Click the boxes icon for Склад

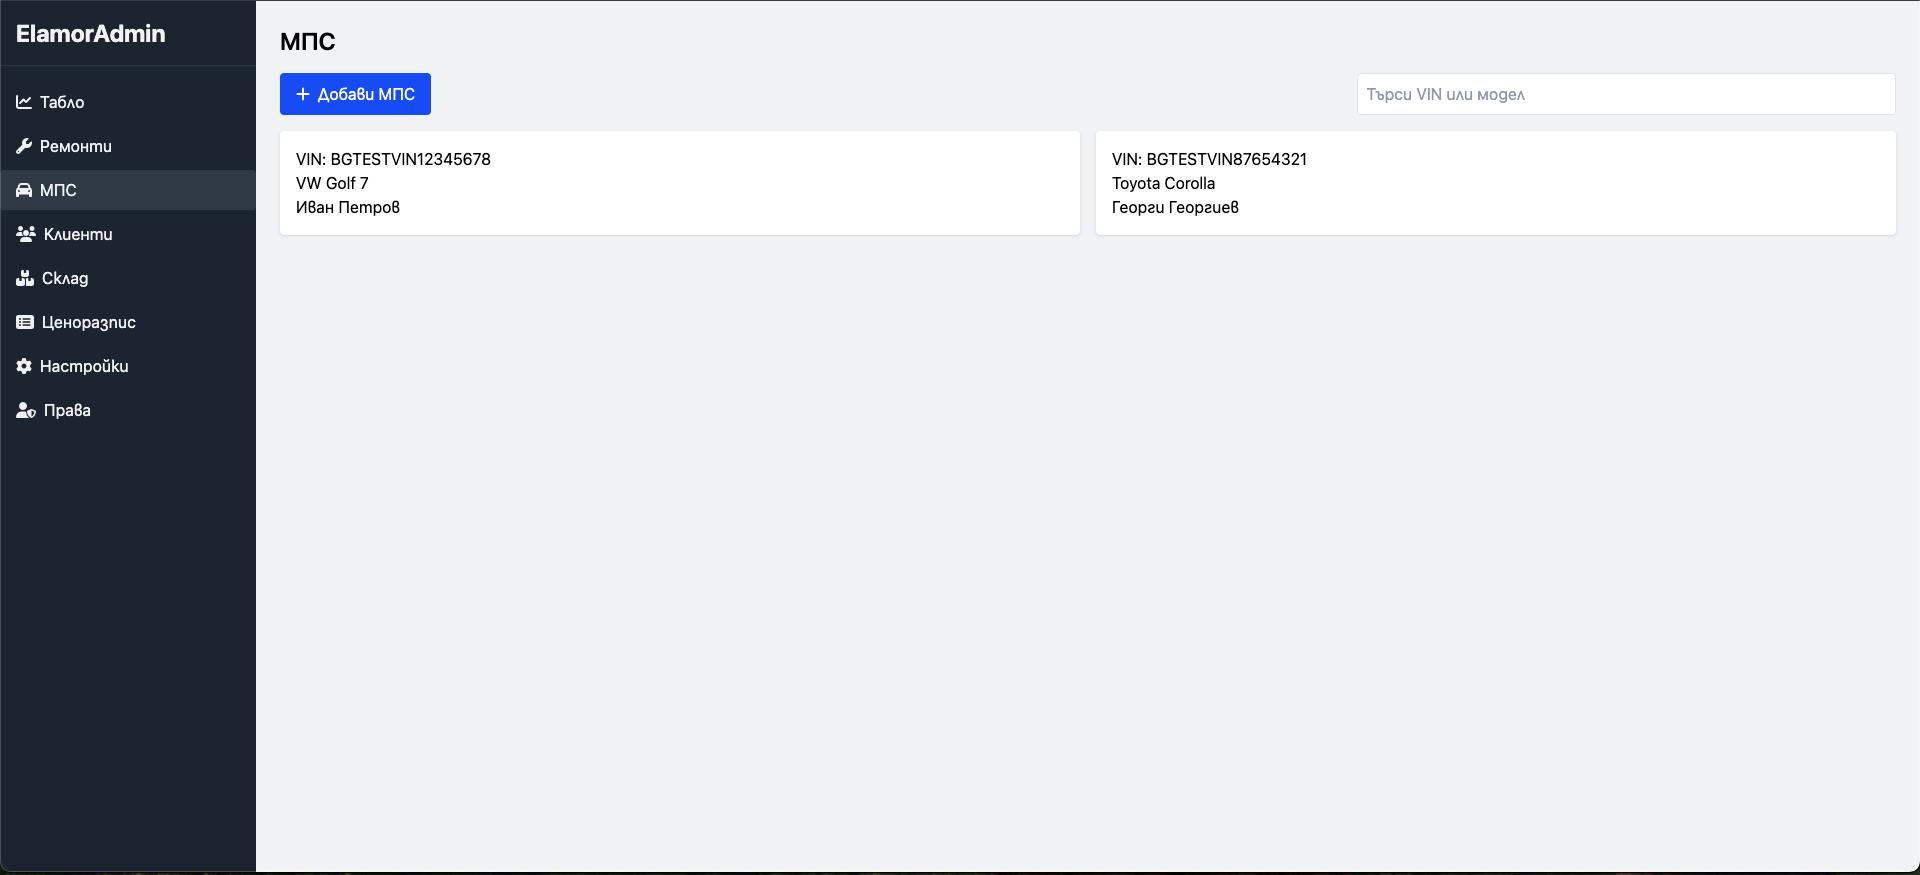click(25, 278)
